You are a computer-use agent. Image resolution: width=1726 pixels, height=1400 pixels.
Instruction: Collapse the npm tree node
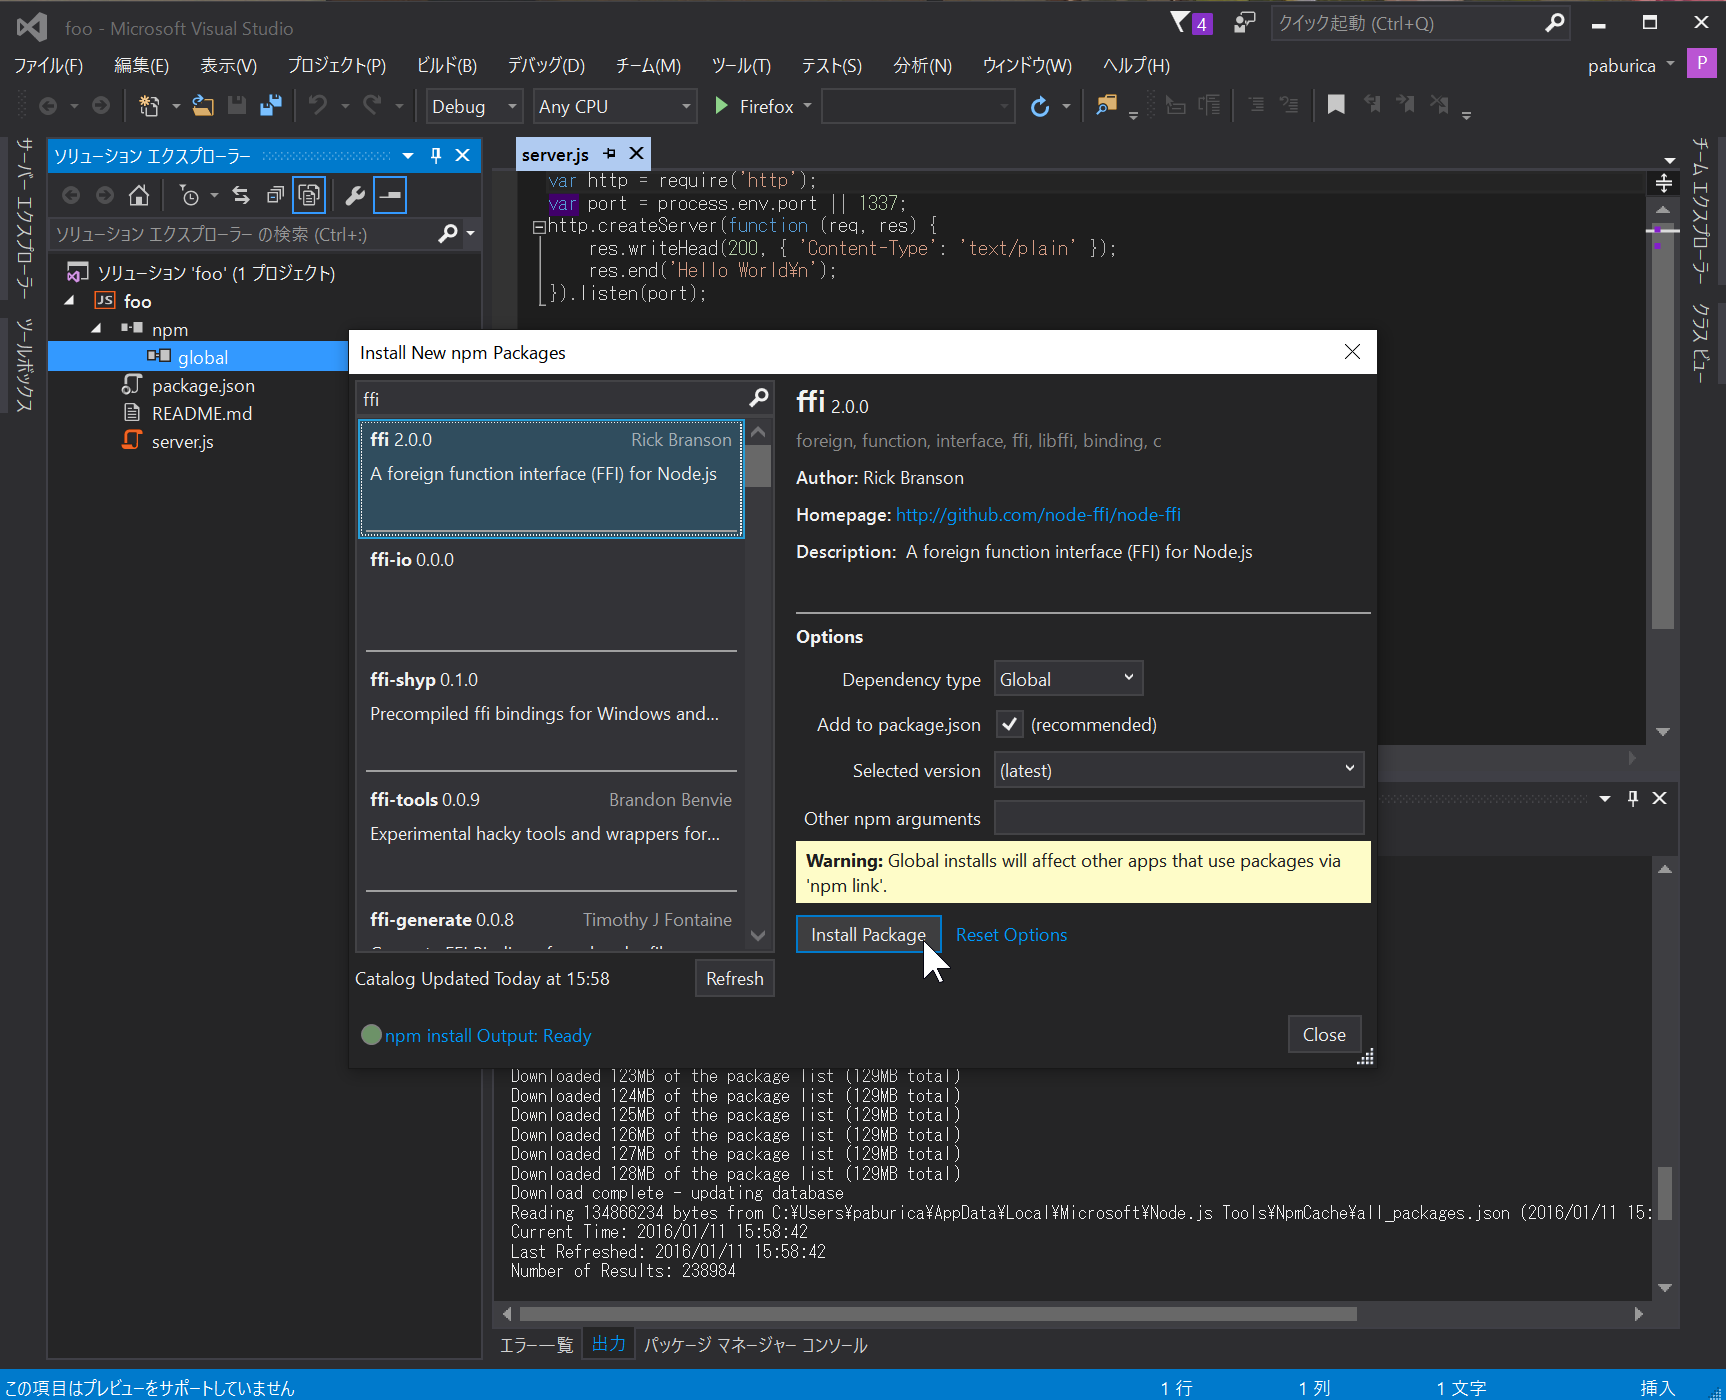96,329
